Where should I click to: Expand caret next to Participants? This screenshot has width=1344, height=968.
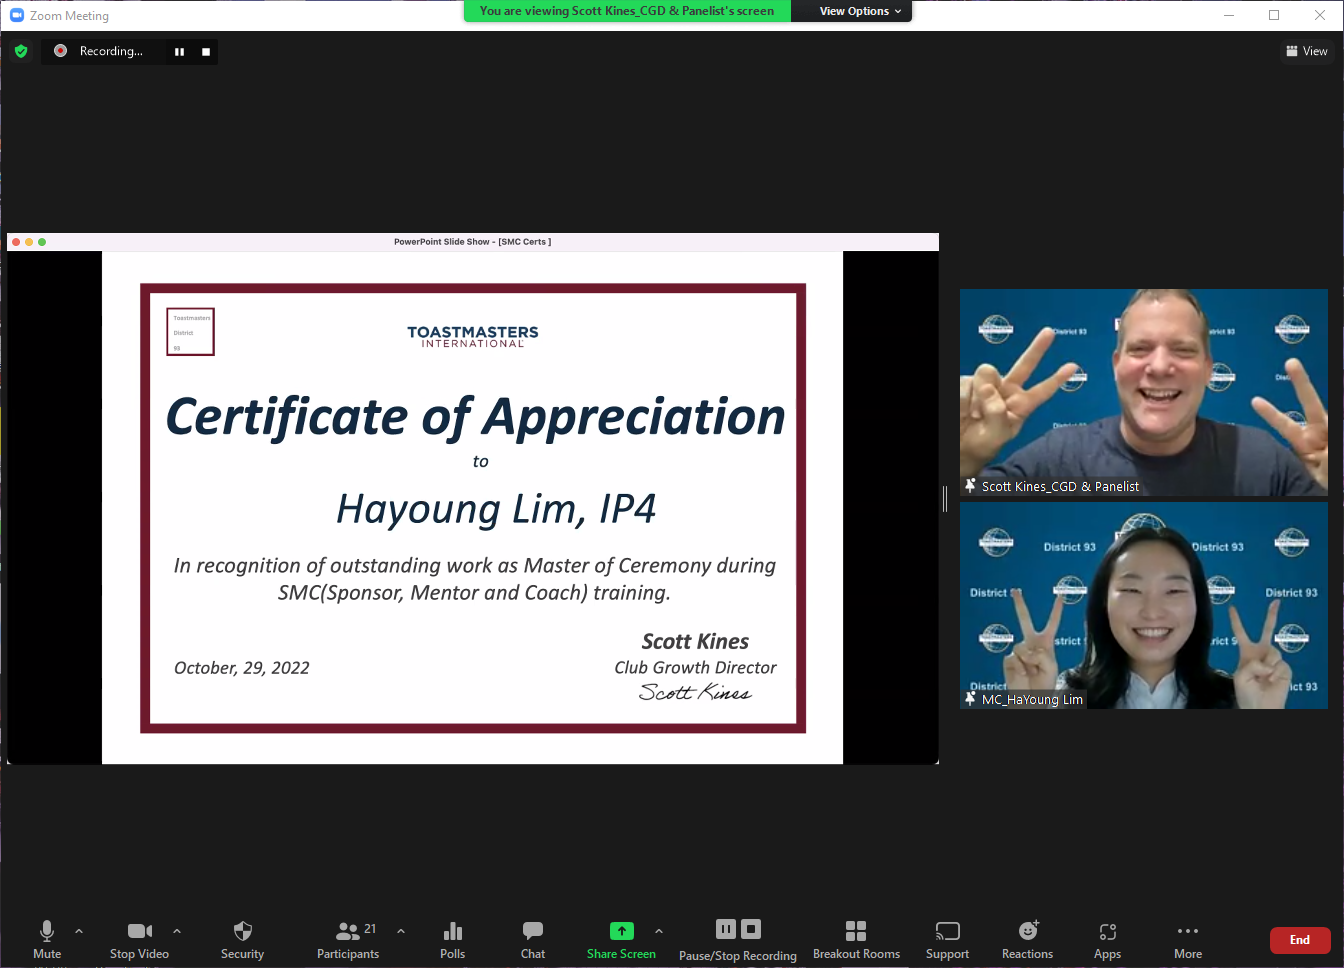pyautogui.click(x=401, y=931)
